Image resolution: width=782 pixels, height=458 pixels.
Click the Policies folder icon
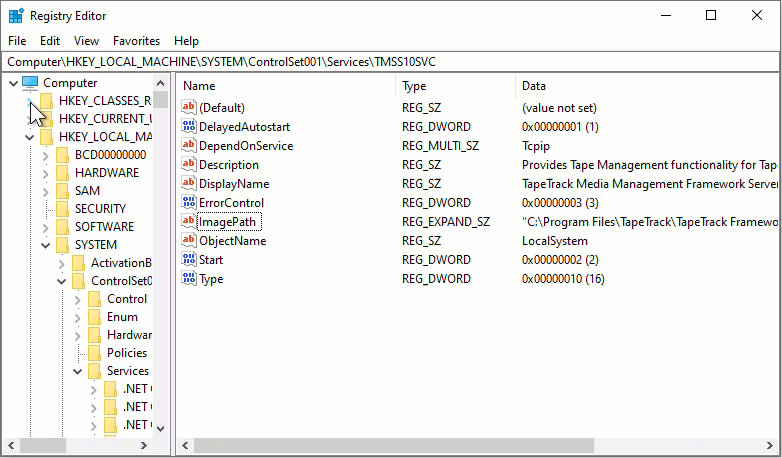(95, 353)
